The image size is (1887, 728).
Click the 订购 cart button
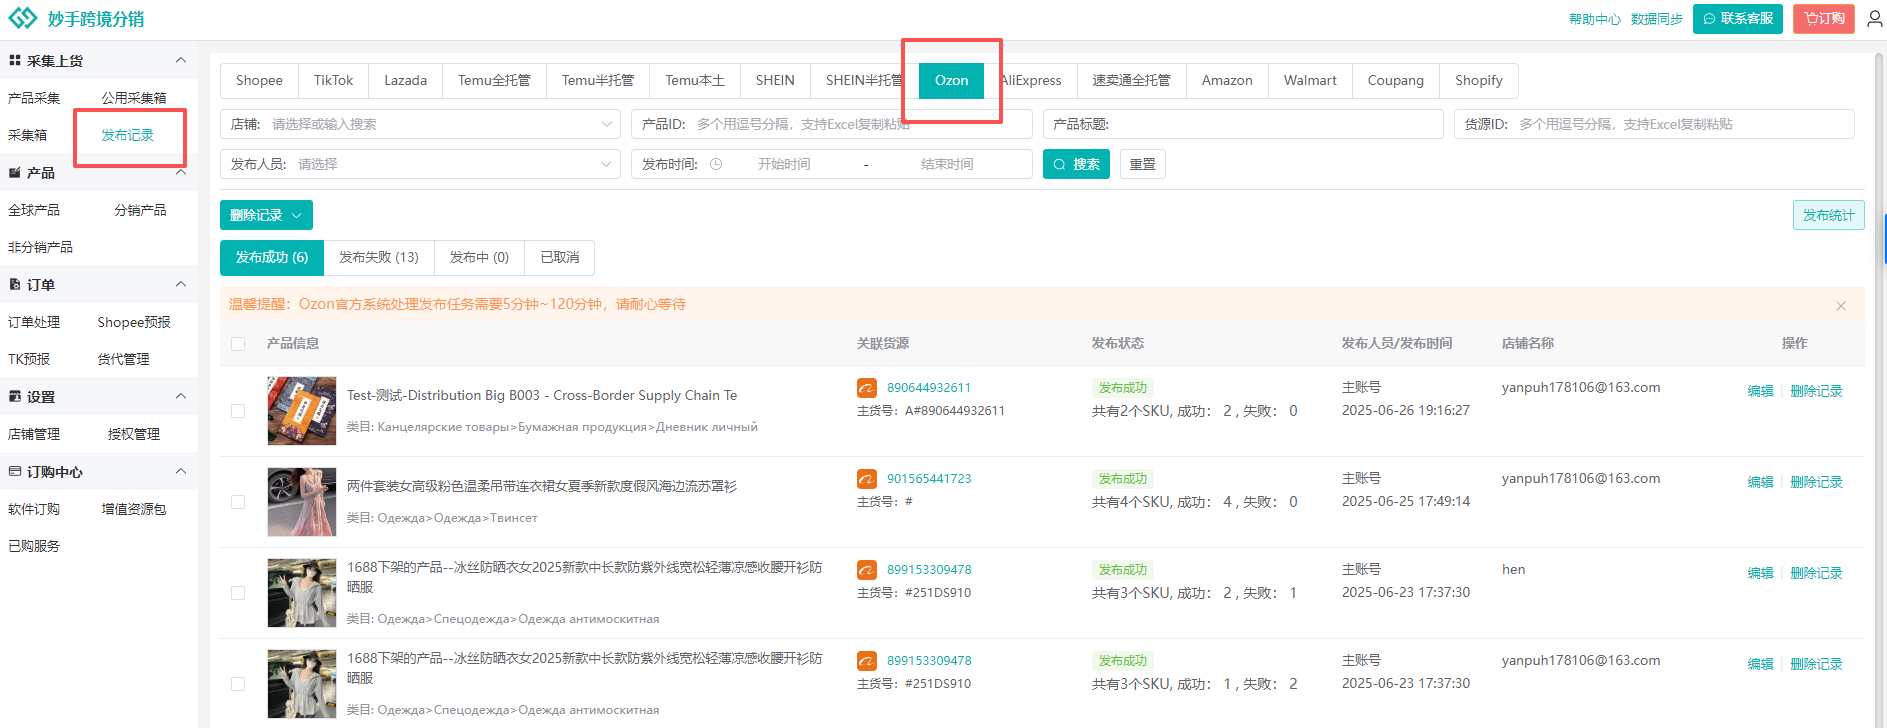click(1823, 19)
